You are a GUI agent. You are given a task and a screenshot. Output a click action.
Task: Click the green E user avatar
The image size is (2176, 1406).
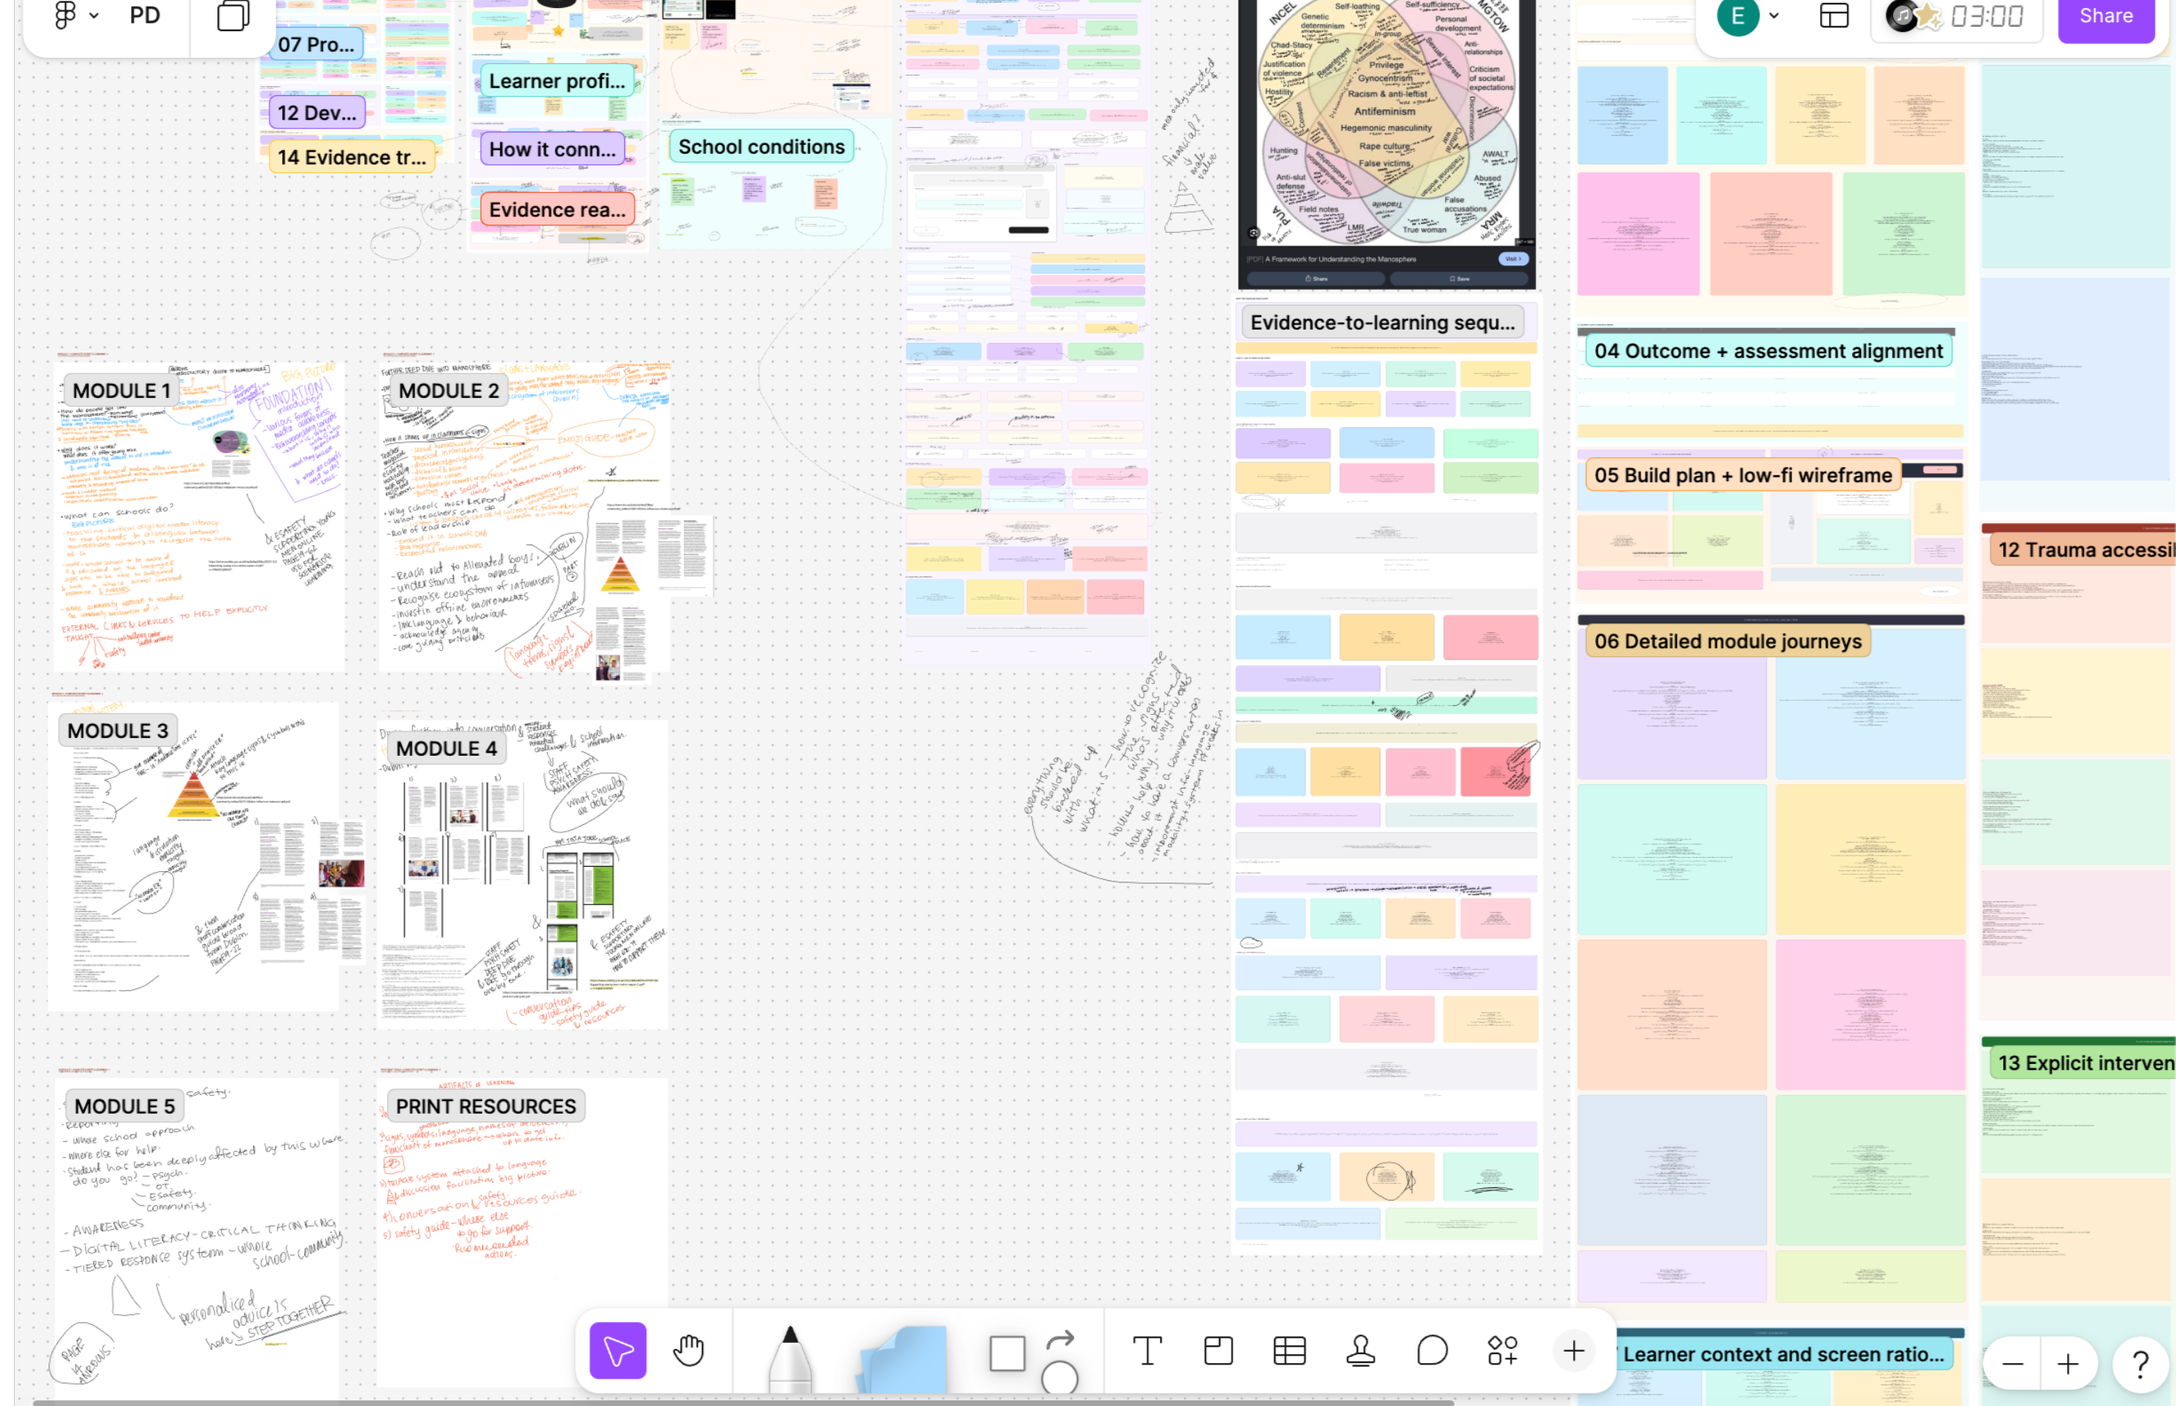pos(1738,15)
